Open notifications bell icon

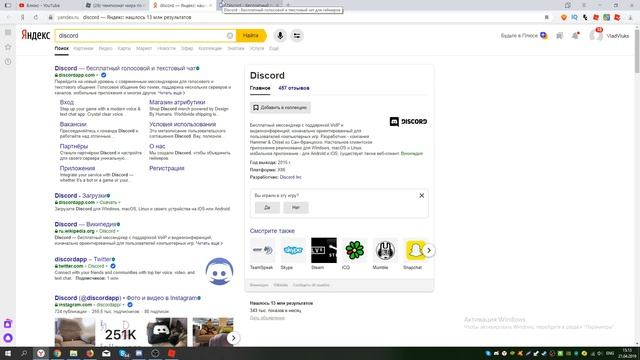(575, 36)
